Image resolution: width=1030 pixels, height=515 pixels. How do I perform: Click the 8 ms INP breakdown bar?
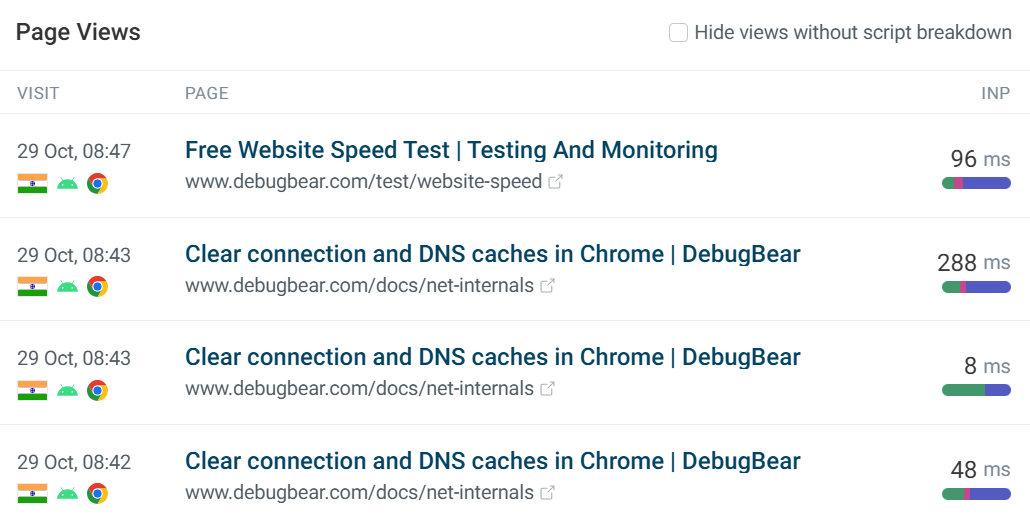point(976,390)
